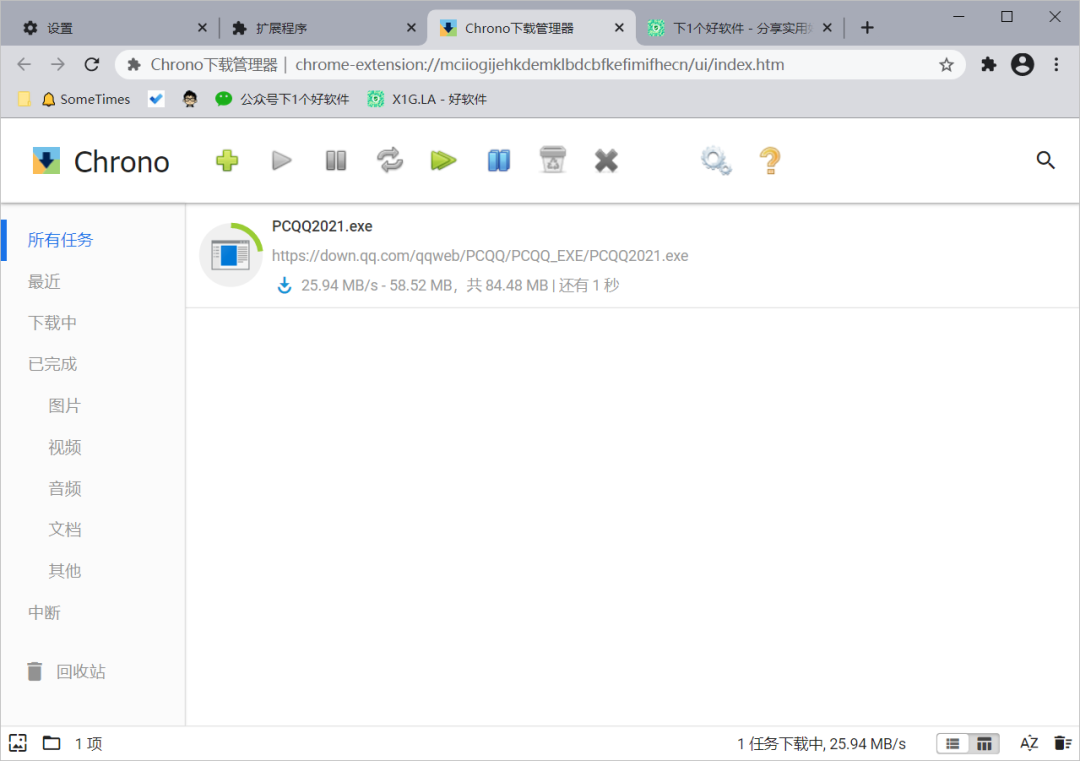Viewport: 1080px width, 761px height.
Task: Open the yellow folder bookmark
Action: point(24,99)
